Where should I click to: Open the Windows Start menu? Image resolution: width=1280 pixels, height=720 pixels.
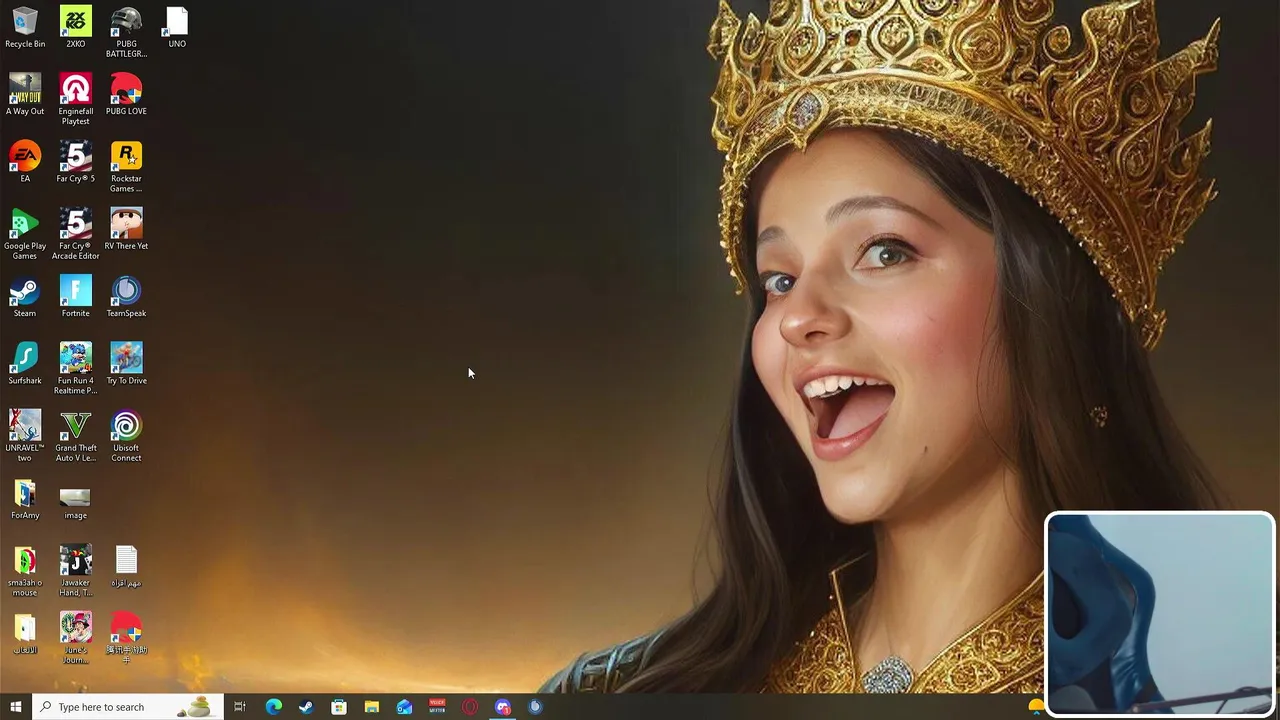(x=15, y=707)
